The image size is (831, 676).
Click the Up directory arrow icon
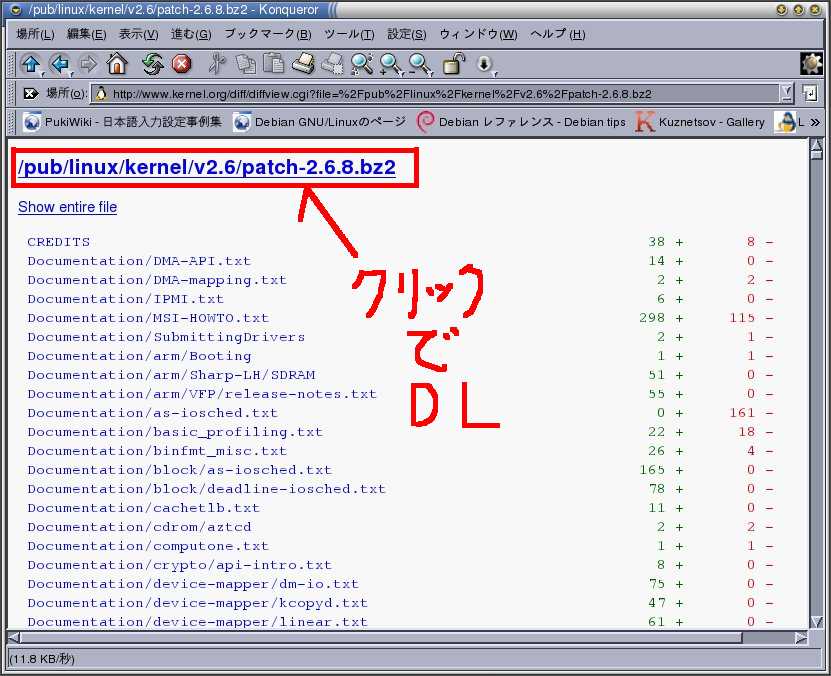point(29,64)
